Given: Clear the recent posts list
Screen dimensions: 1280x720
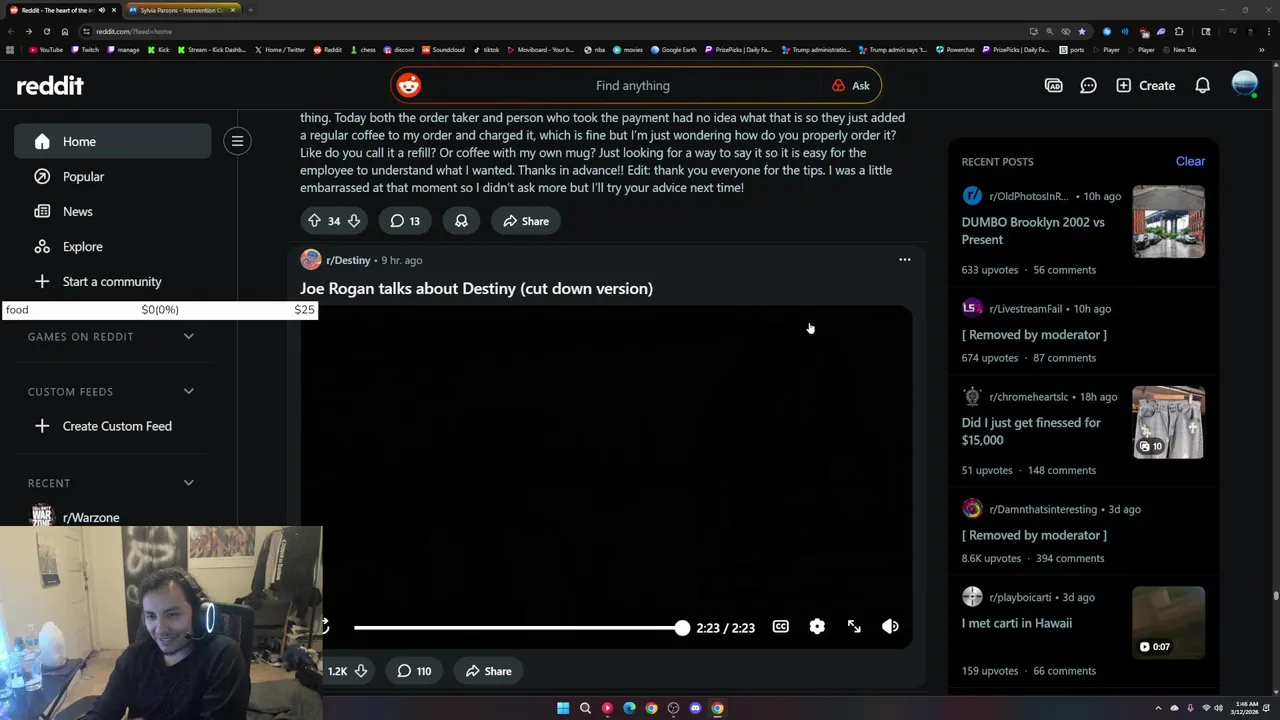Looking at the screenshot, I should pyautogui.click(x=1190, y=161).
